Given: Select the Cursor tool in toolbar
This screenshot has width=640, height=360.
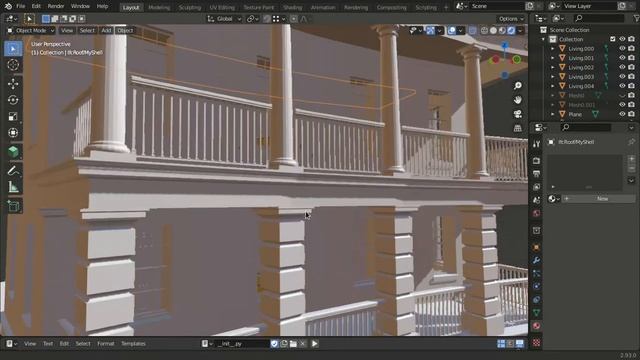Looking at the screenshot, I should pyautogui.click(x=13, y=65).
